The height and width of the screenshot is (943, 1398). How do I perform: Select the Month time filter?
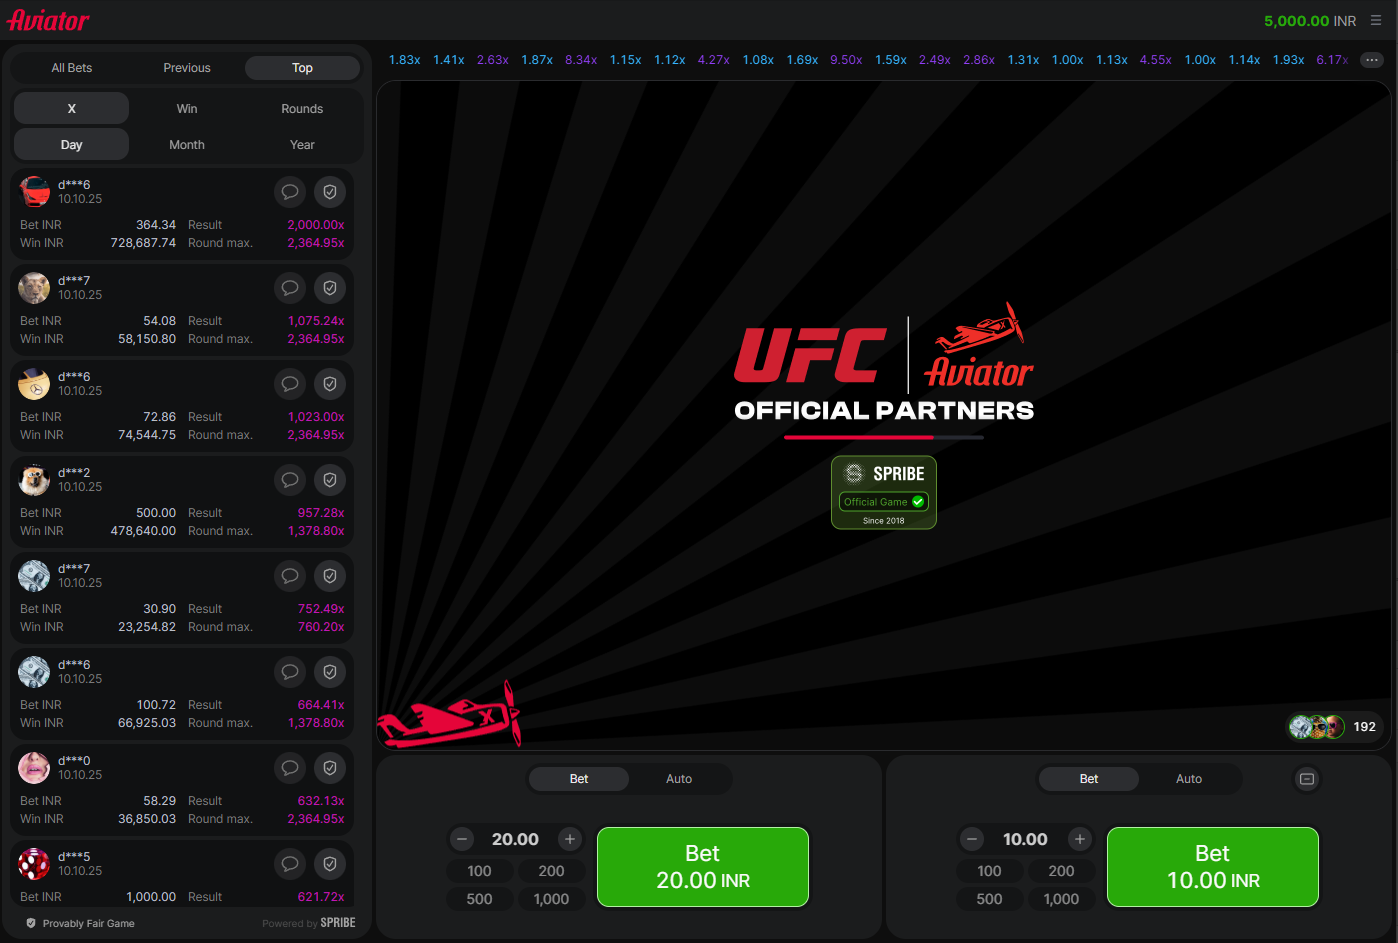coord(187,145)
